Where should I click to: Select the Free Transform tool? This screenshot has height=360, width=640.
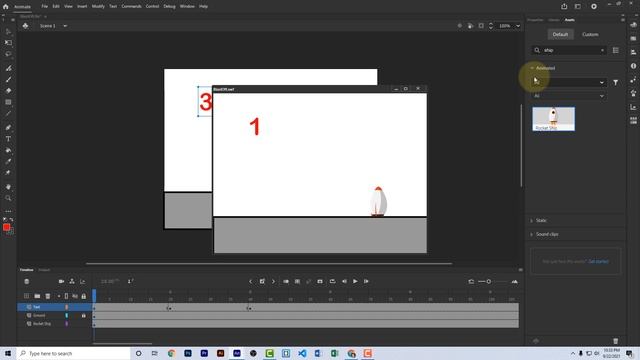pos(8,42)
